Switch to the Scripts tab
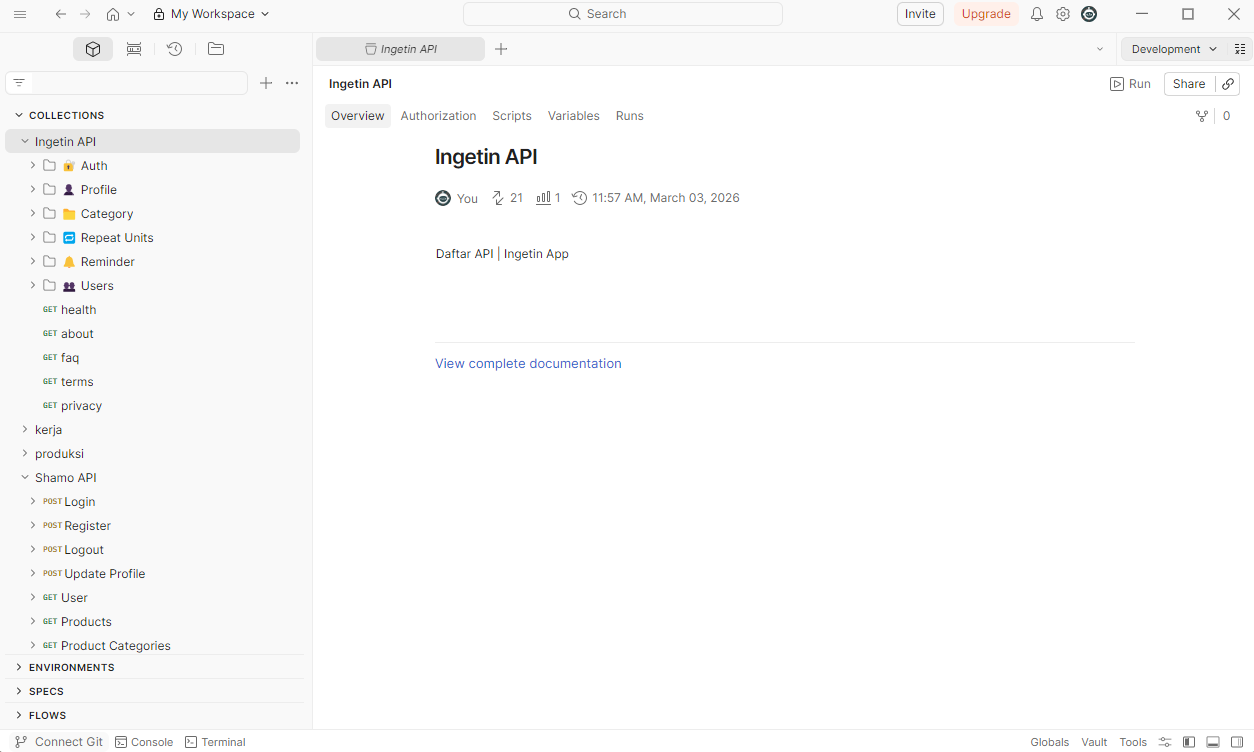 point(512,116)
